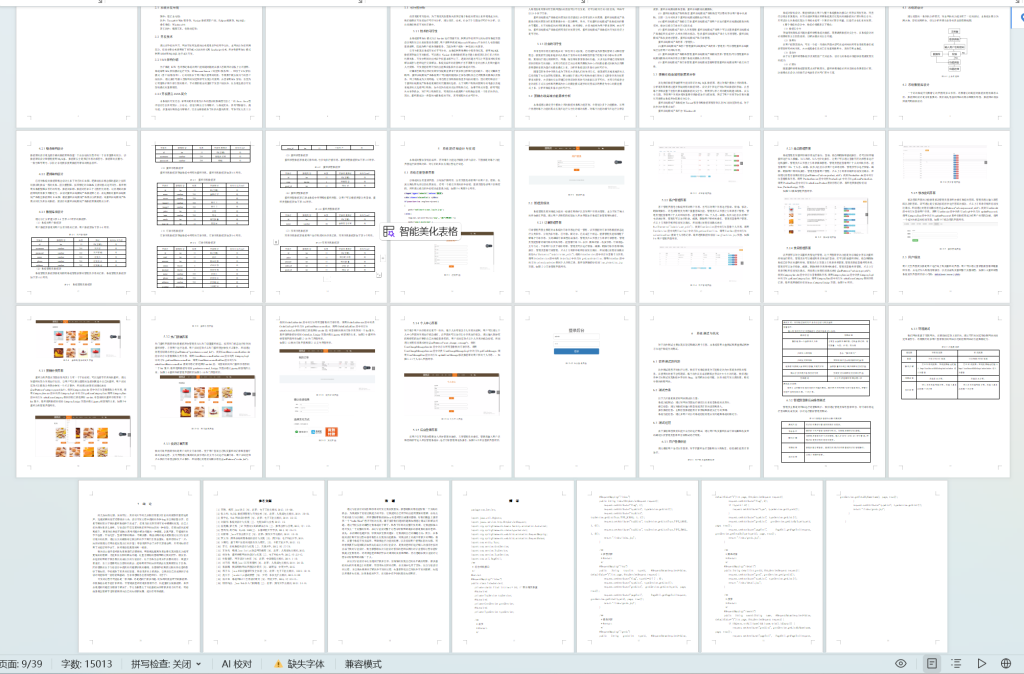Image resolution: width=1024 pixels, height=674 pixels.
Task: Select the login page with blue button
Action: pos(575,391)
